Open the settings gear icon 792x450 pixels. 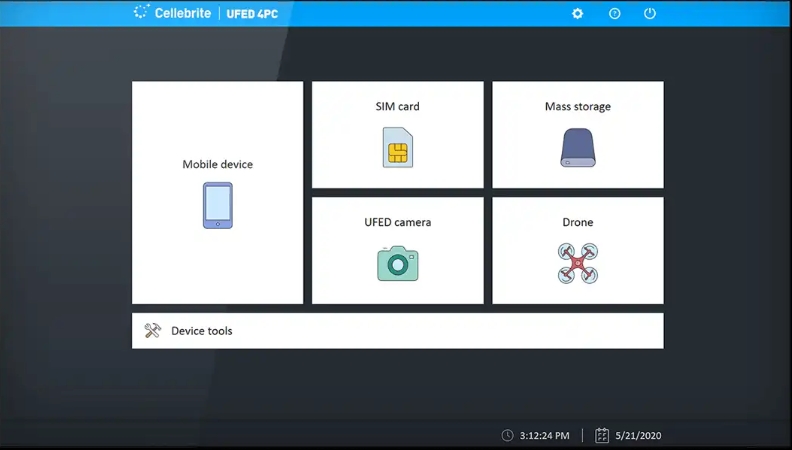click(x=577, y=14)
